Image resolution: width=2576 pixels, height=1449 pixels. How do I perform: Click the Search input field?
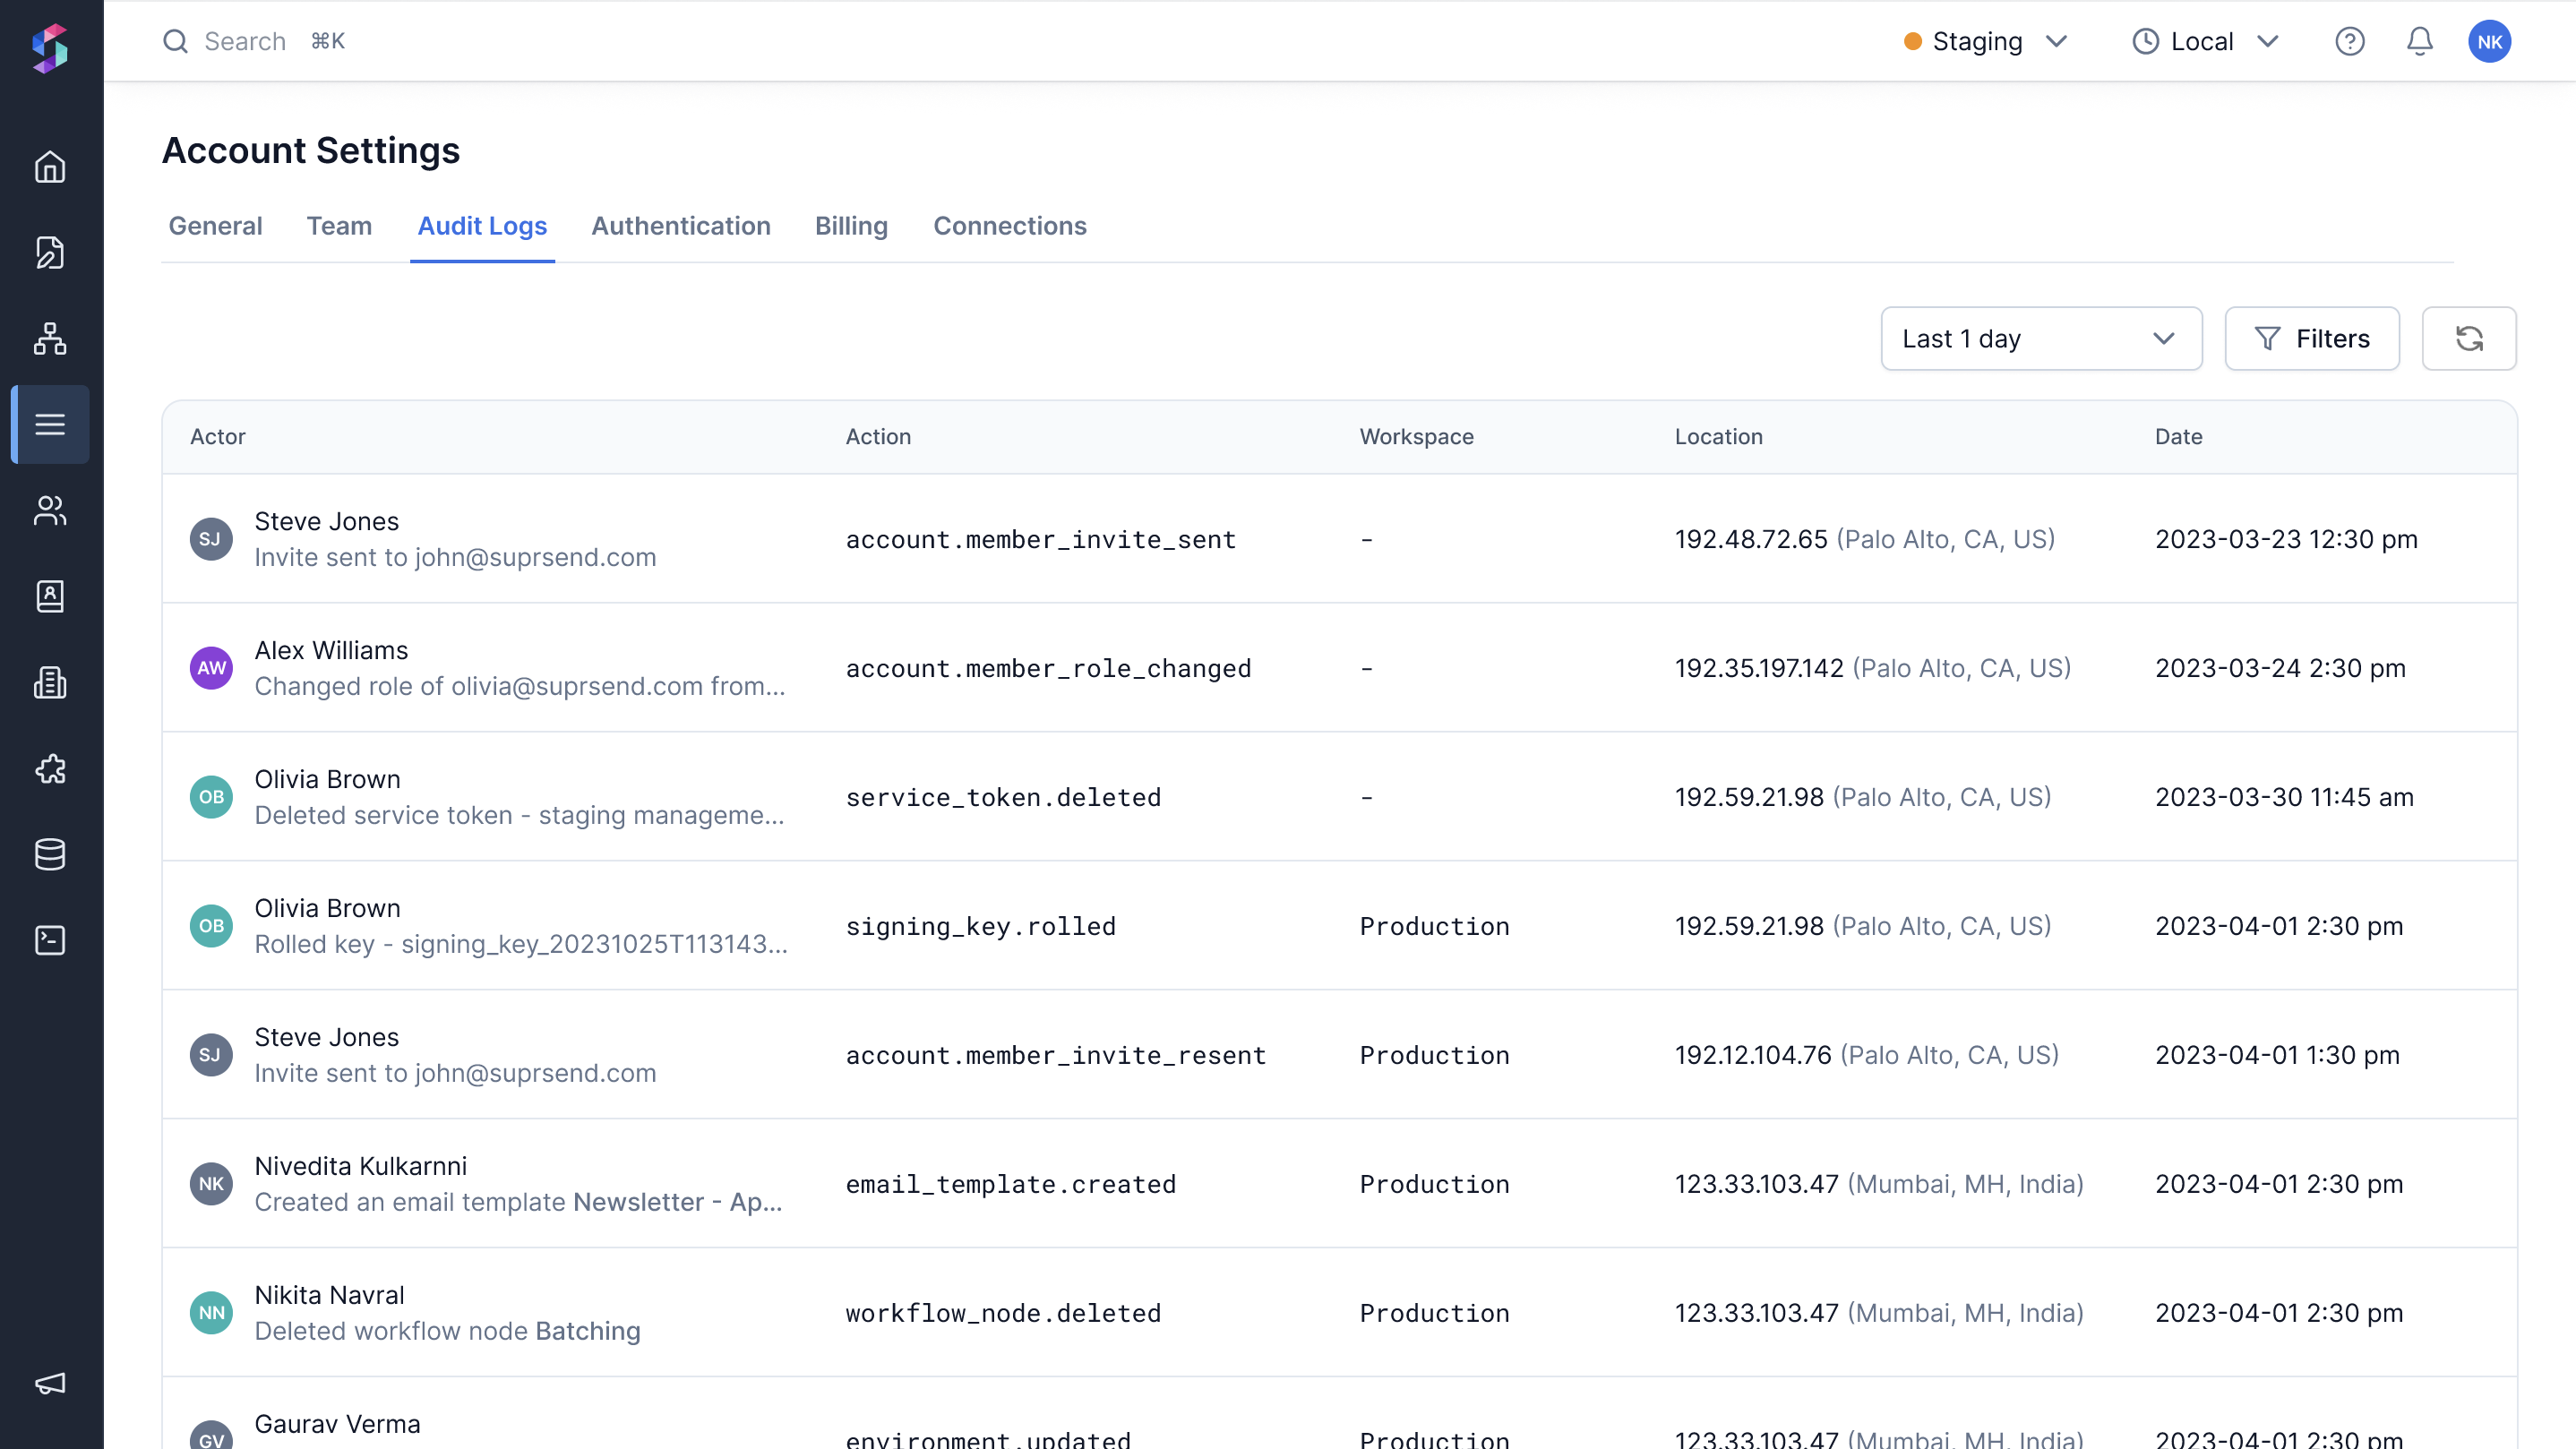point(245,41)
